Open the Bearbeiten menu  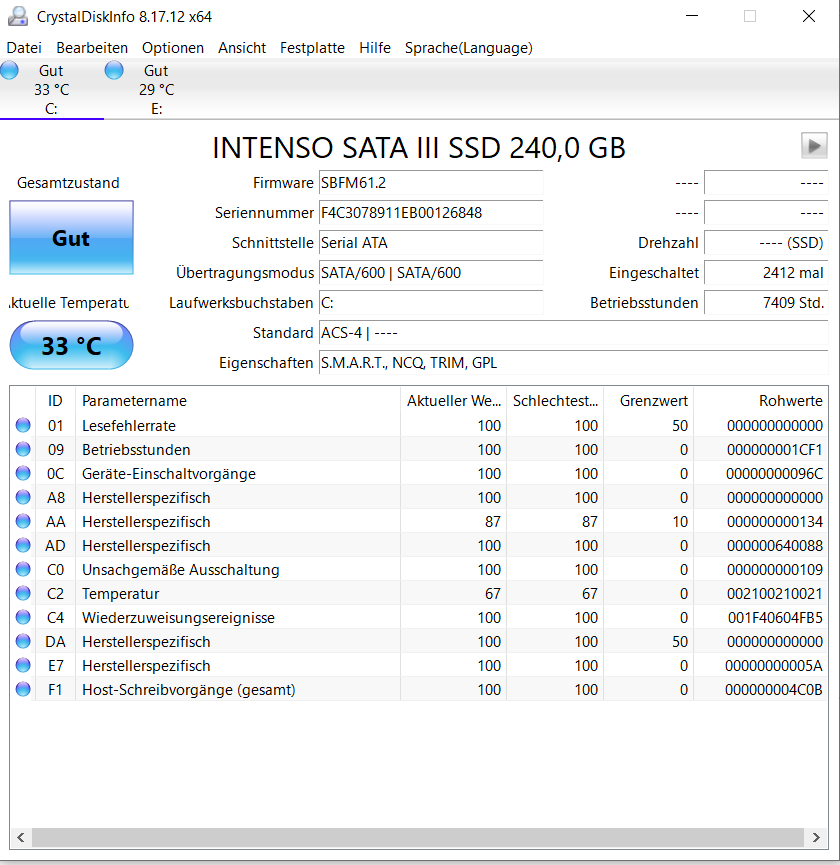click(92, 48)
